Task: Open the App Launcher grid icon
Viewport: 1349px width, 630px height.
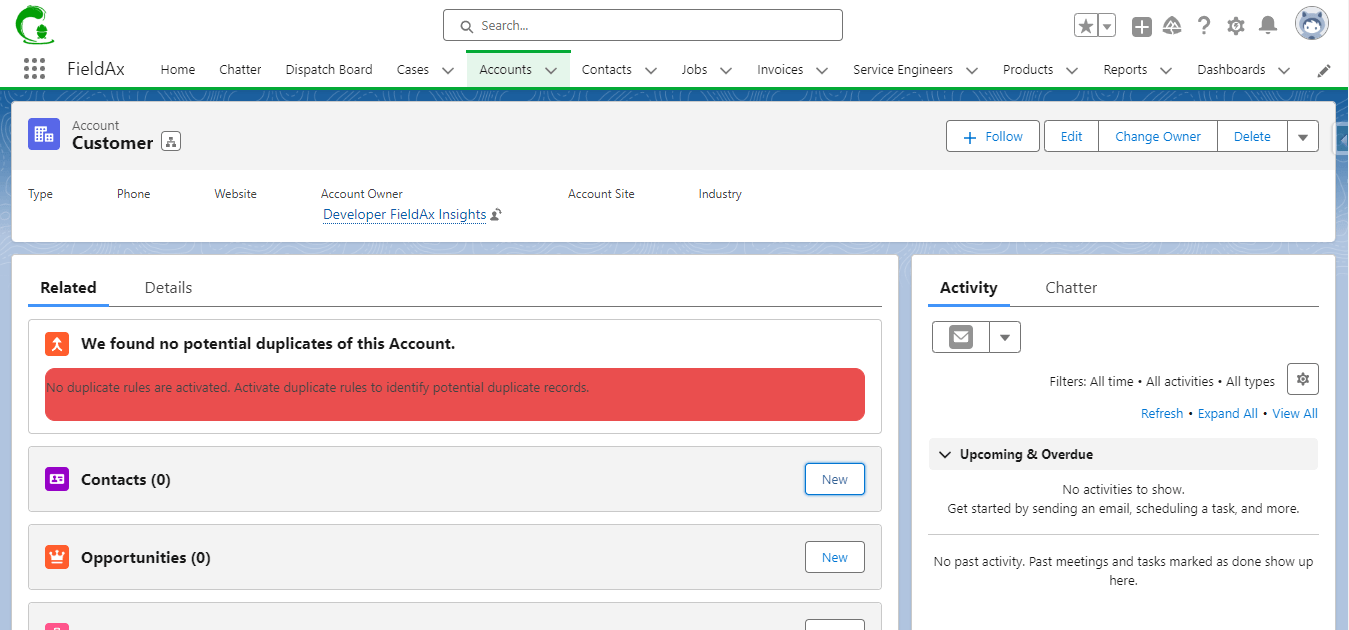Action: [x=34, y=69]
